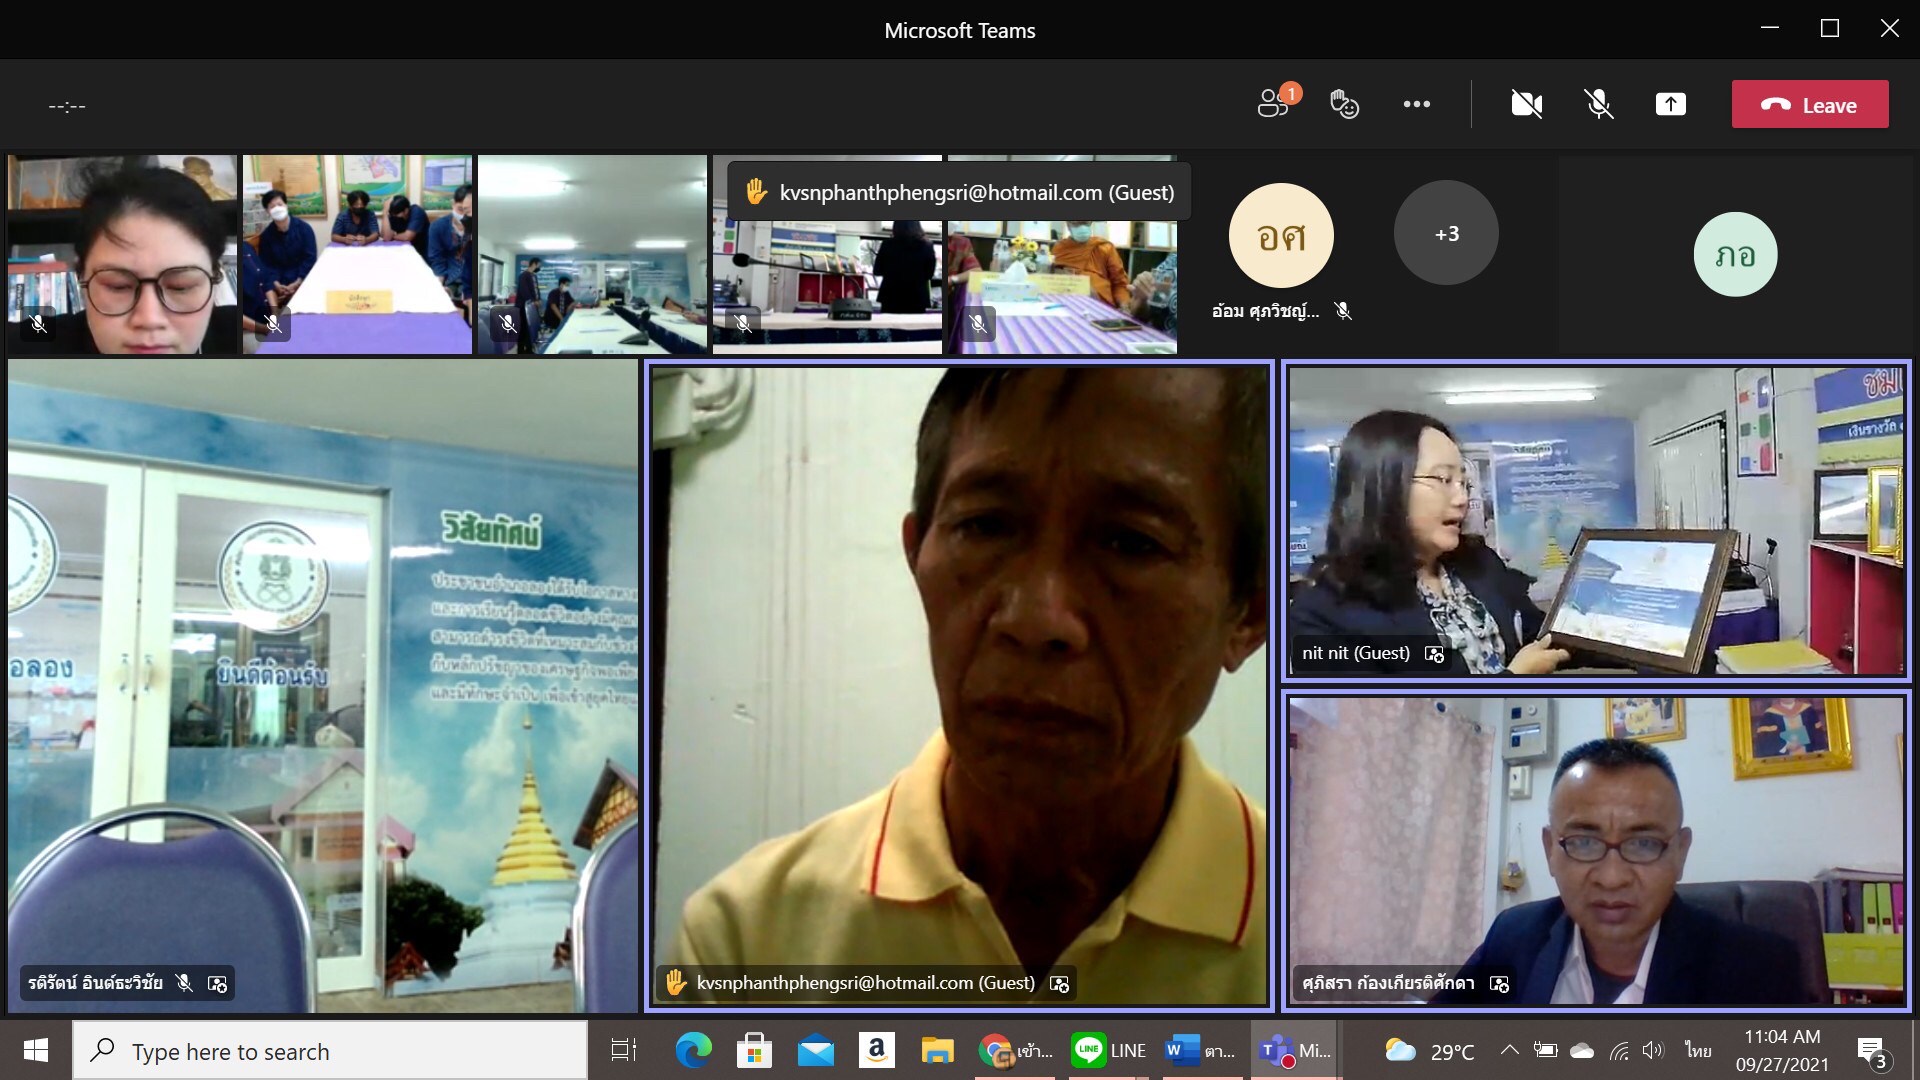Screen dimensions: 1920x1080
Task: Select the อศ participant avatar
Action: point(1280,236)
